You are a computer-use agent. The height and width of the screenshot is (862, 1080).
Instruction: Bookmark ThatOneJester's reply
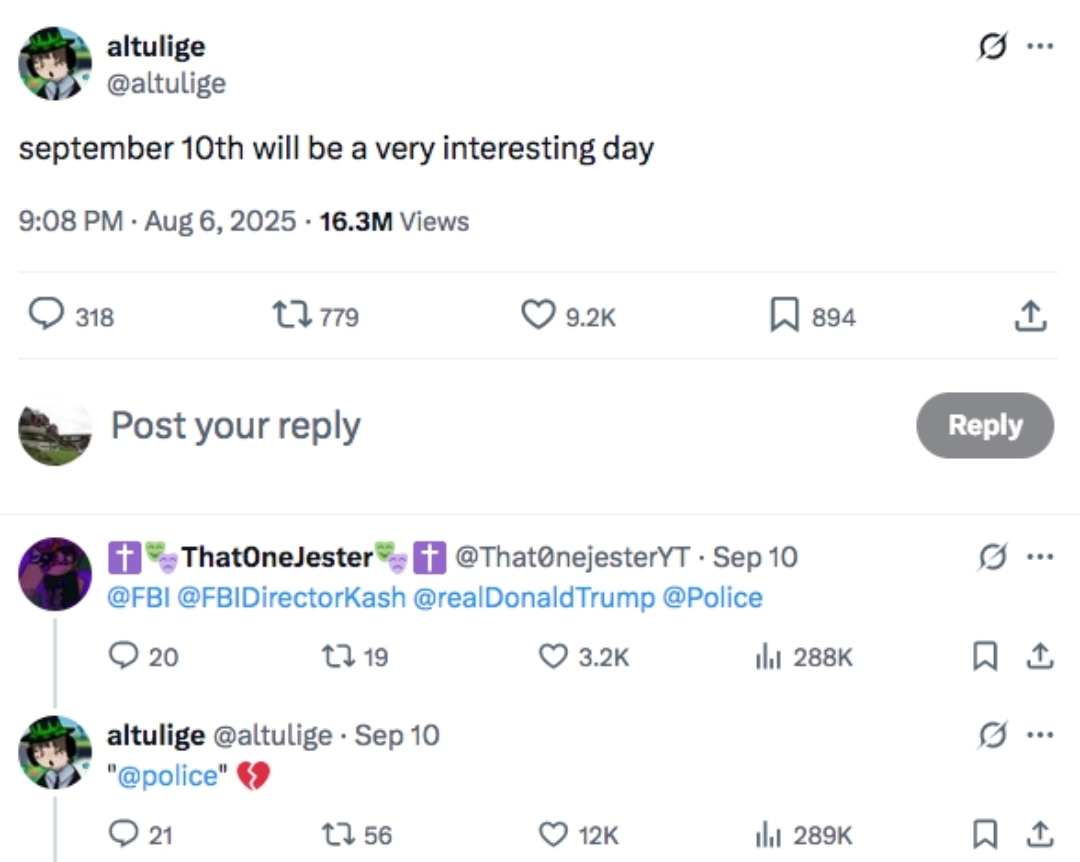pyautogui.click(x=985, y=657)
